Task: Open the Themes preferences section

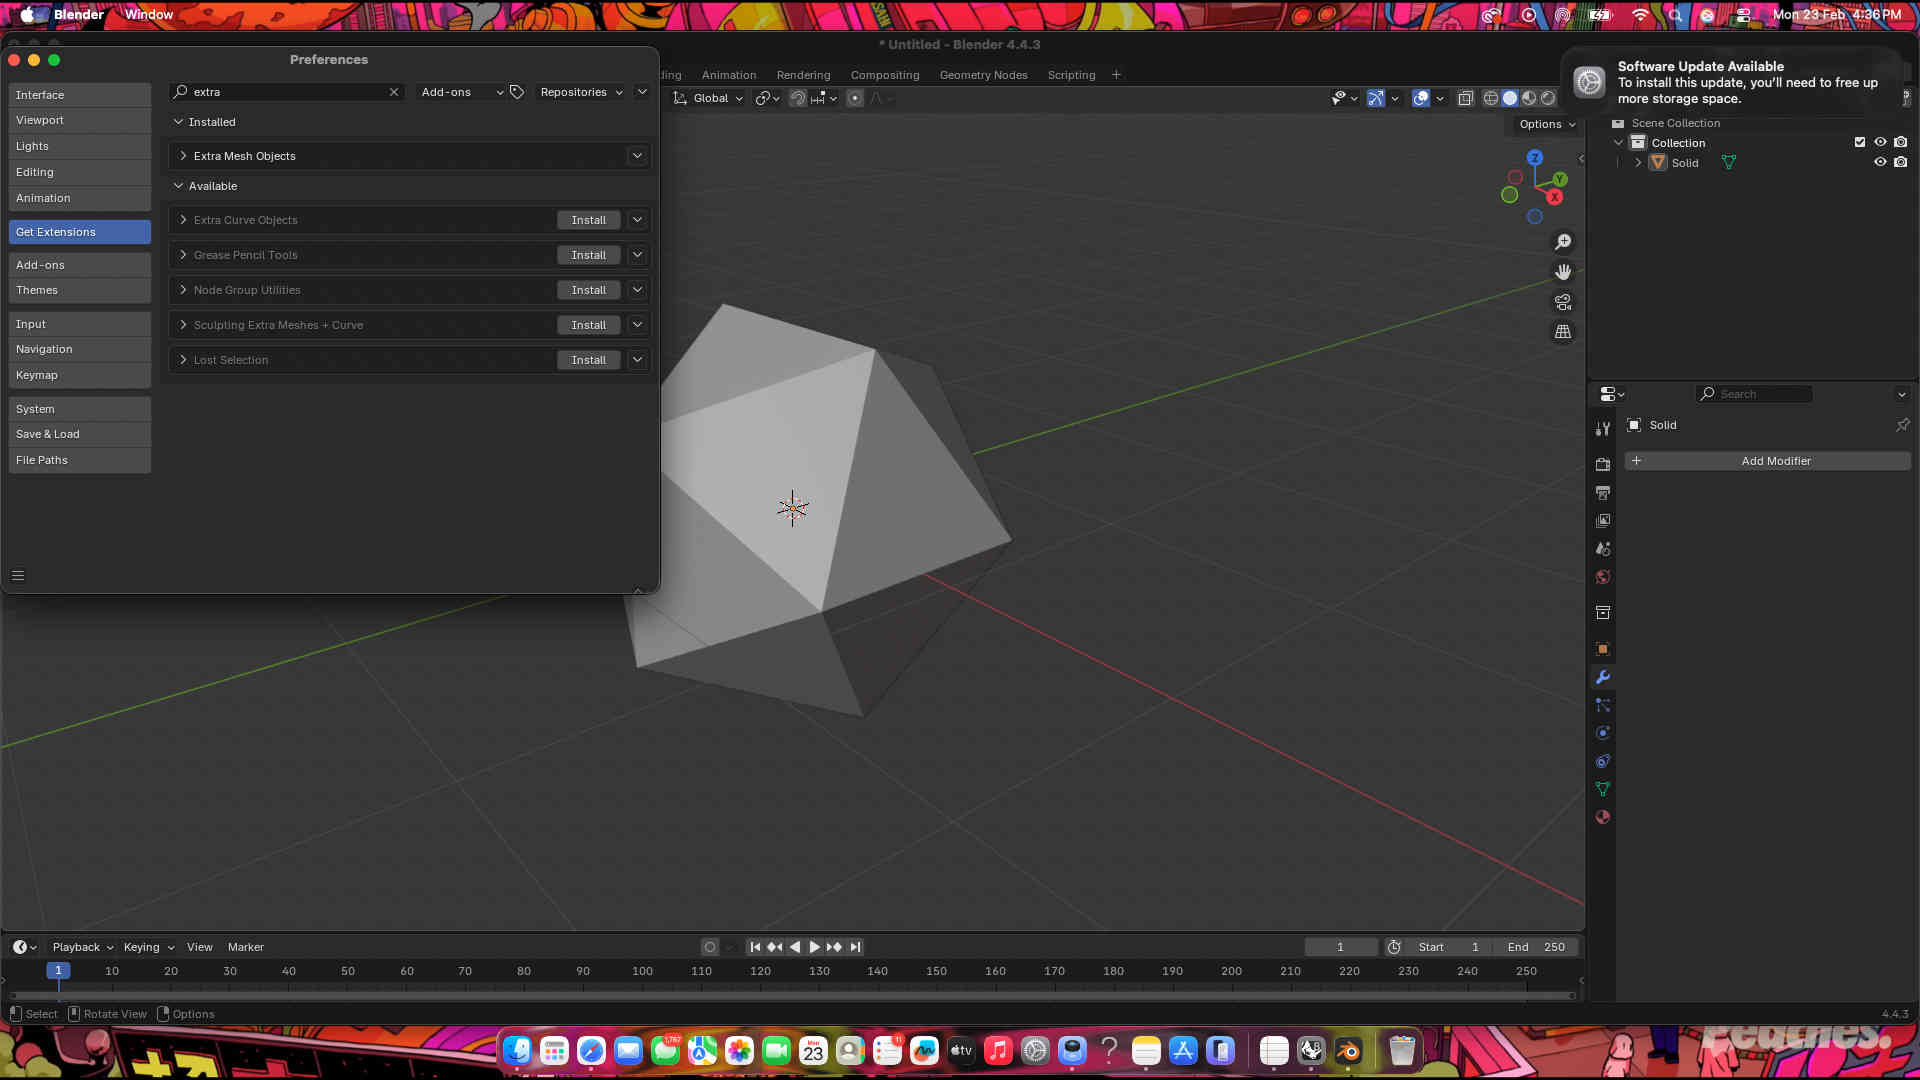Action: (80, 290)
